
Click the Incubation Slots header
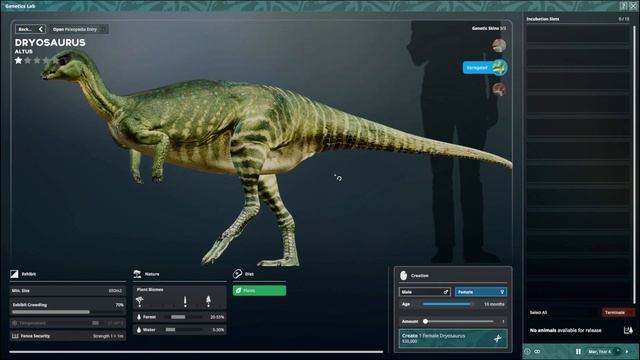pyautogui.click(x=543, y=19)
